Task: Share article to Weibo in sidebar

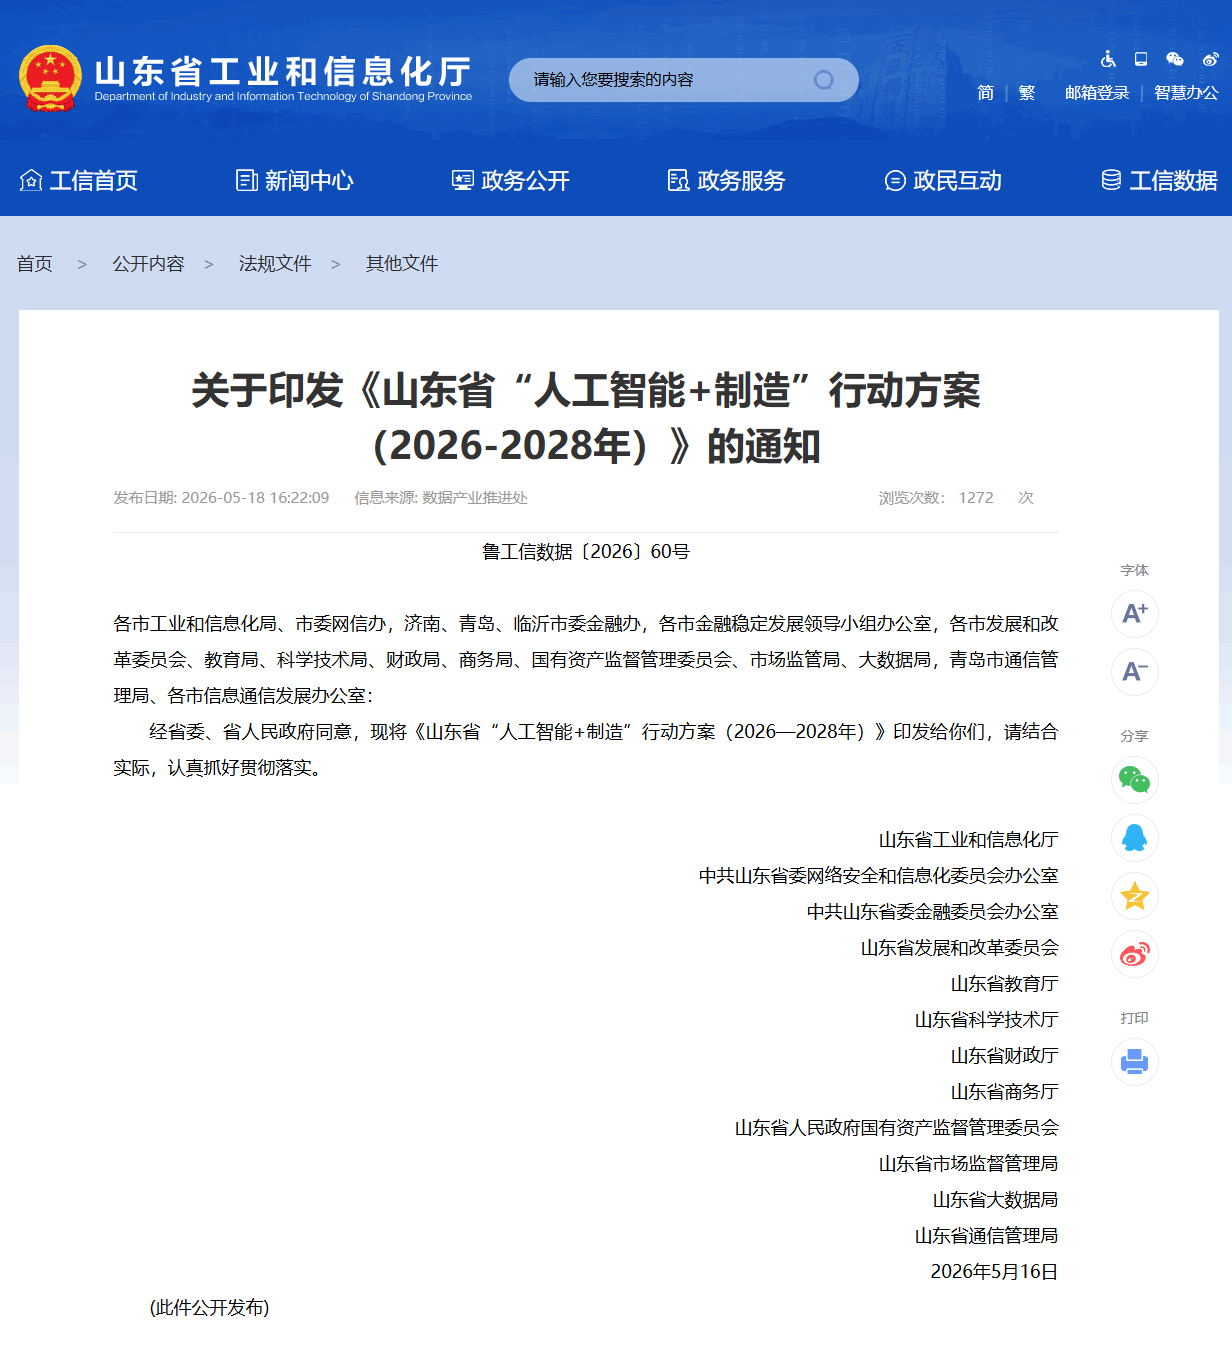Action: [1135, 955]
